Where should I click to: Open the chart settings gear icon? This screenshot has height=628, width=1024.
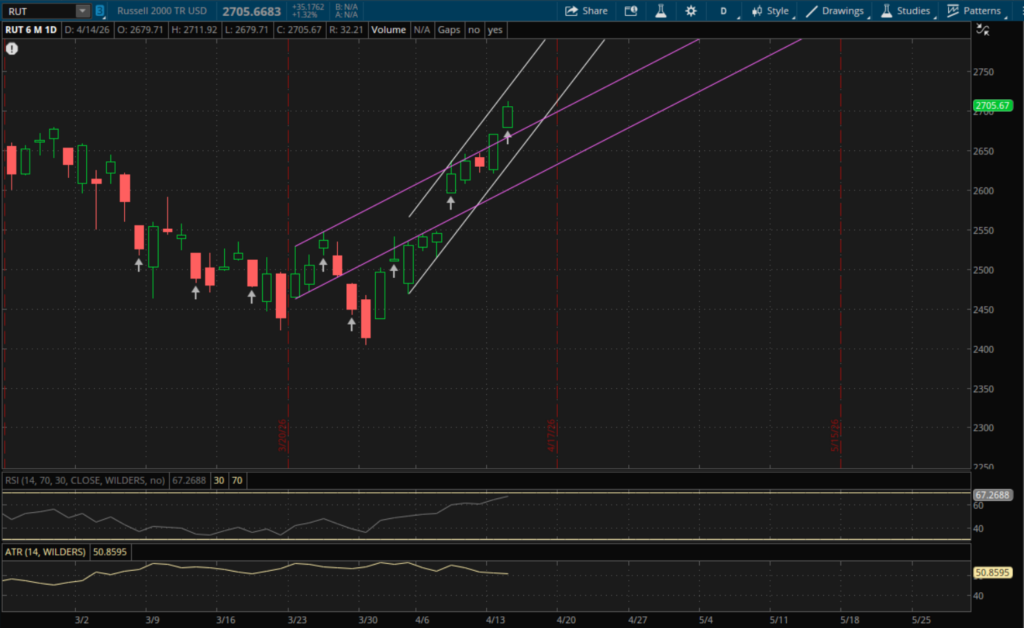click(690, 11)
